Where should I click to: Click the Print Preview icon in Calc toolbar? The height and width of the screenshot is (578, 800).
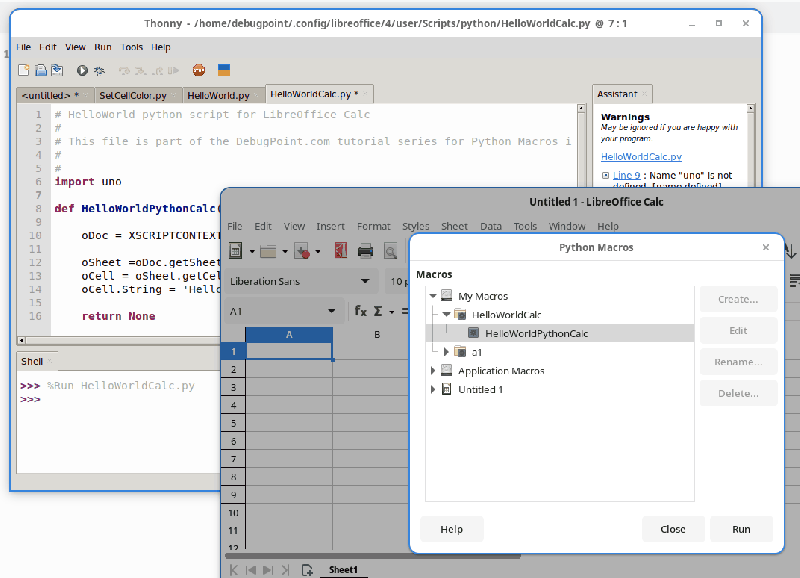(390, 252)
